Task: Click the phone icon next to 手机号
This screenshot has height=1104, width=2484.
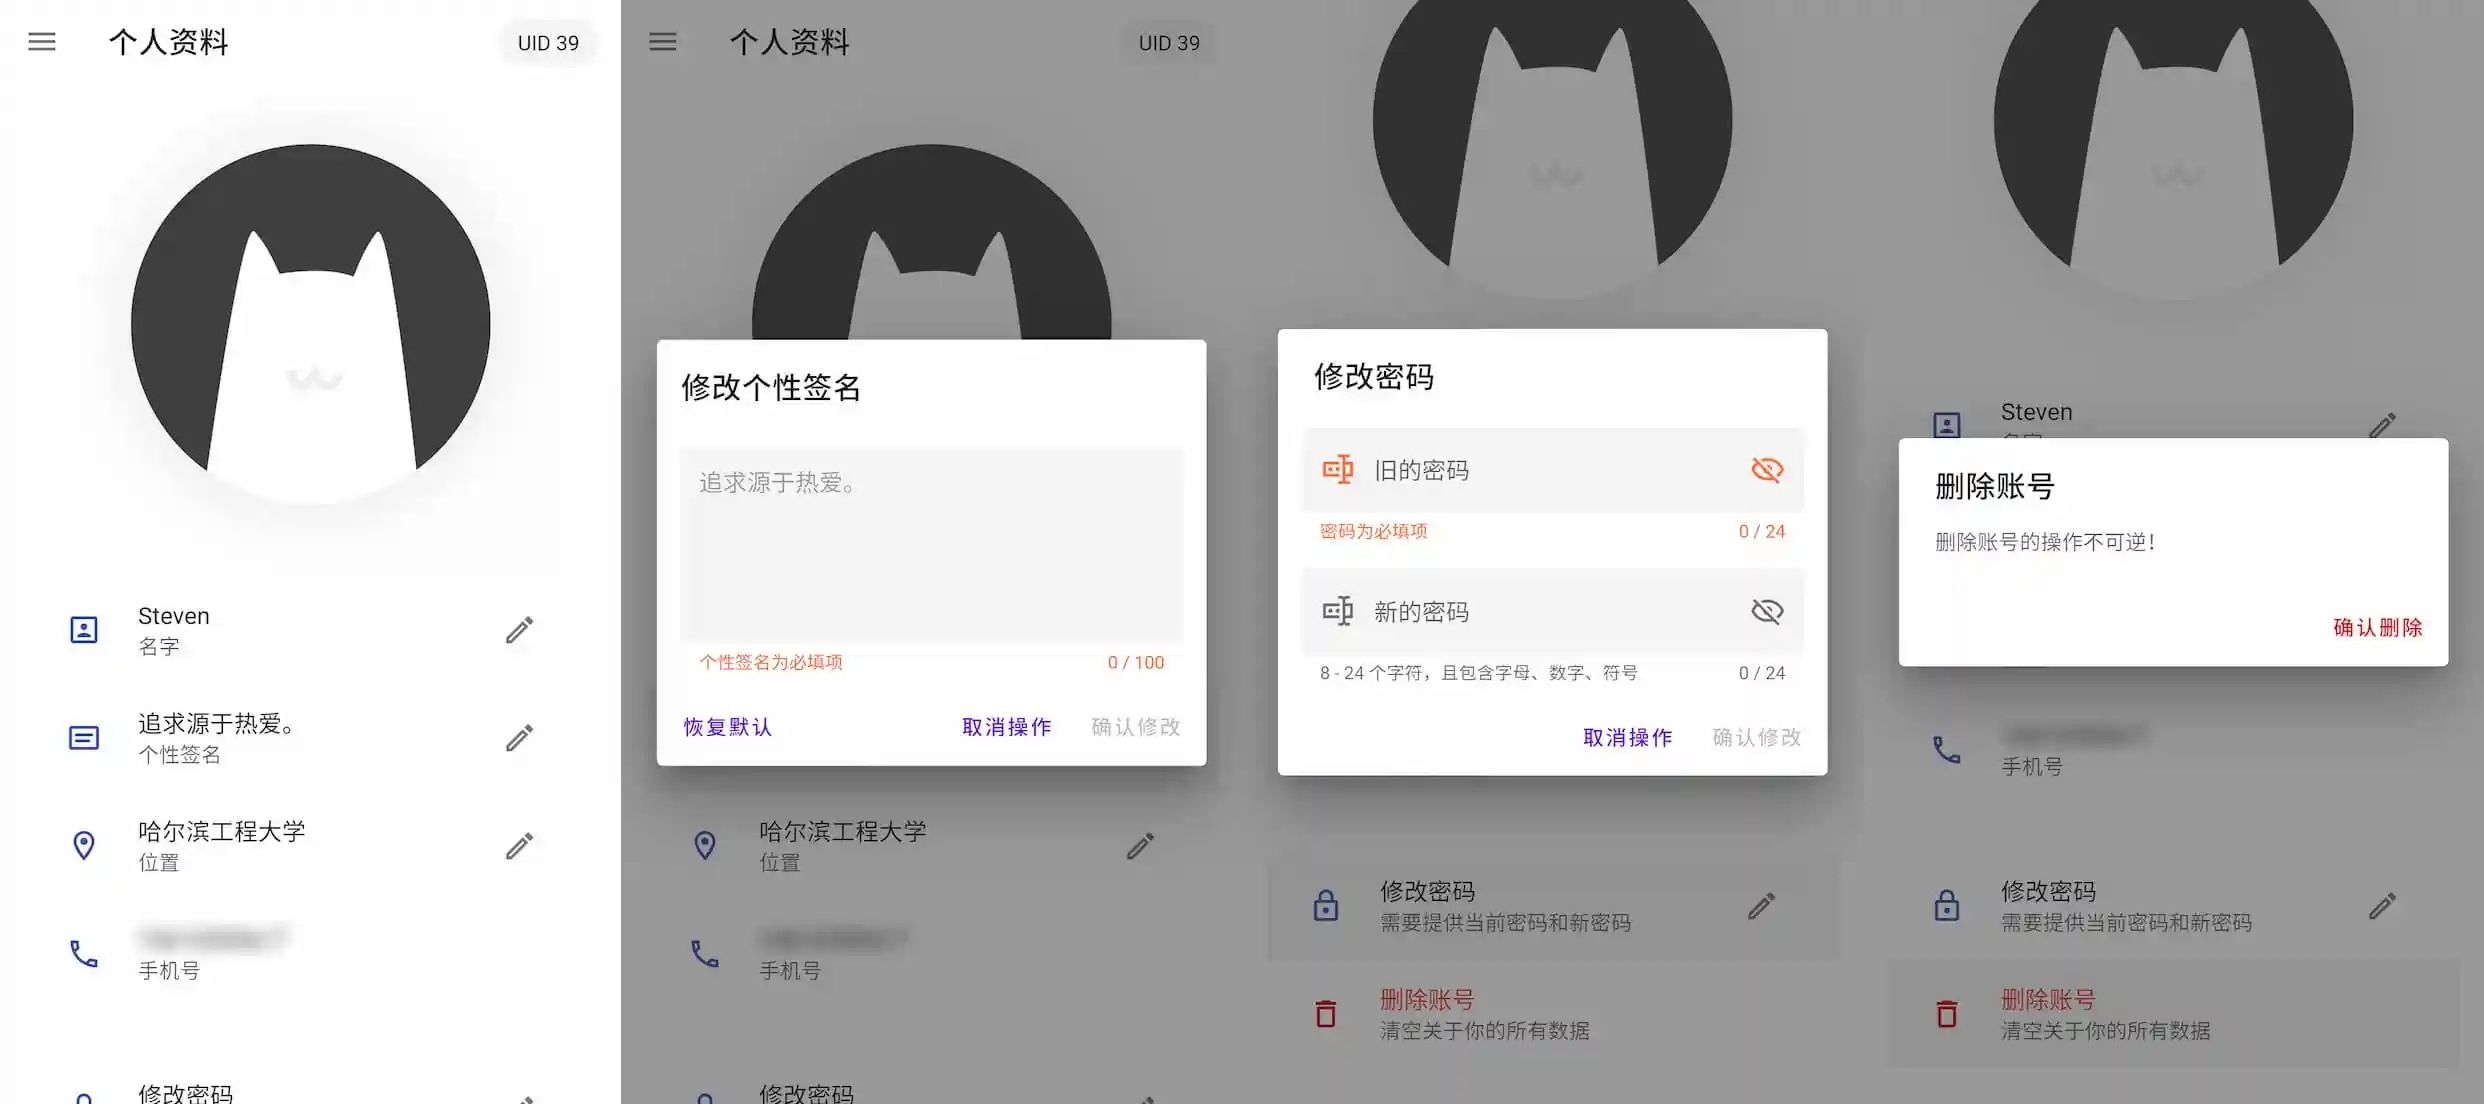Action: coord(84,953)
